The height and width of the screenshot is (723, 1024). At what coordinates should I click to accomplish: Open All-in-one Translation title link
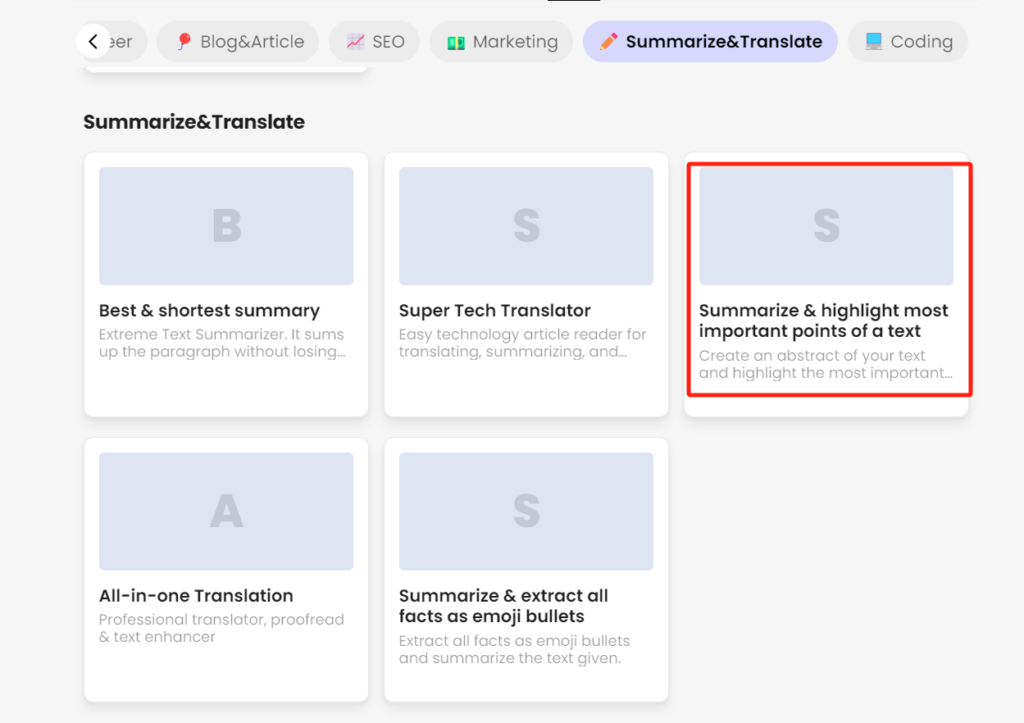point(196,596)
